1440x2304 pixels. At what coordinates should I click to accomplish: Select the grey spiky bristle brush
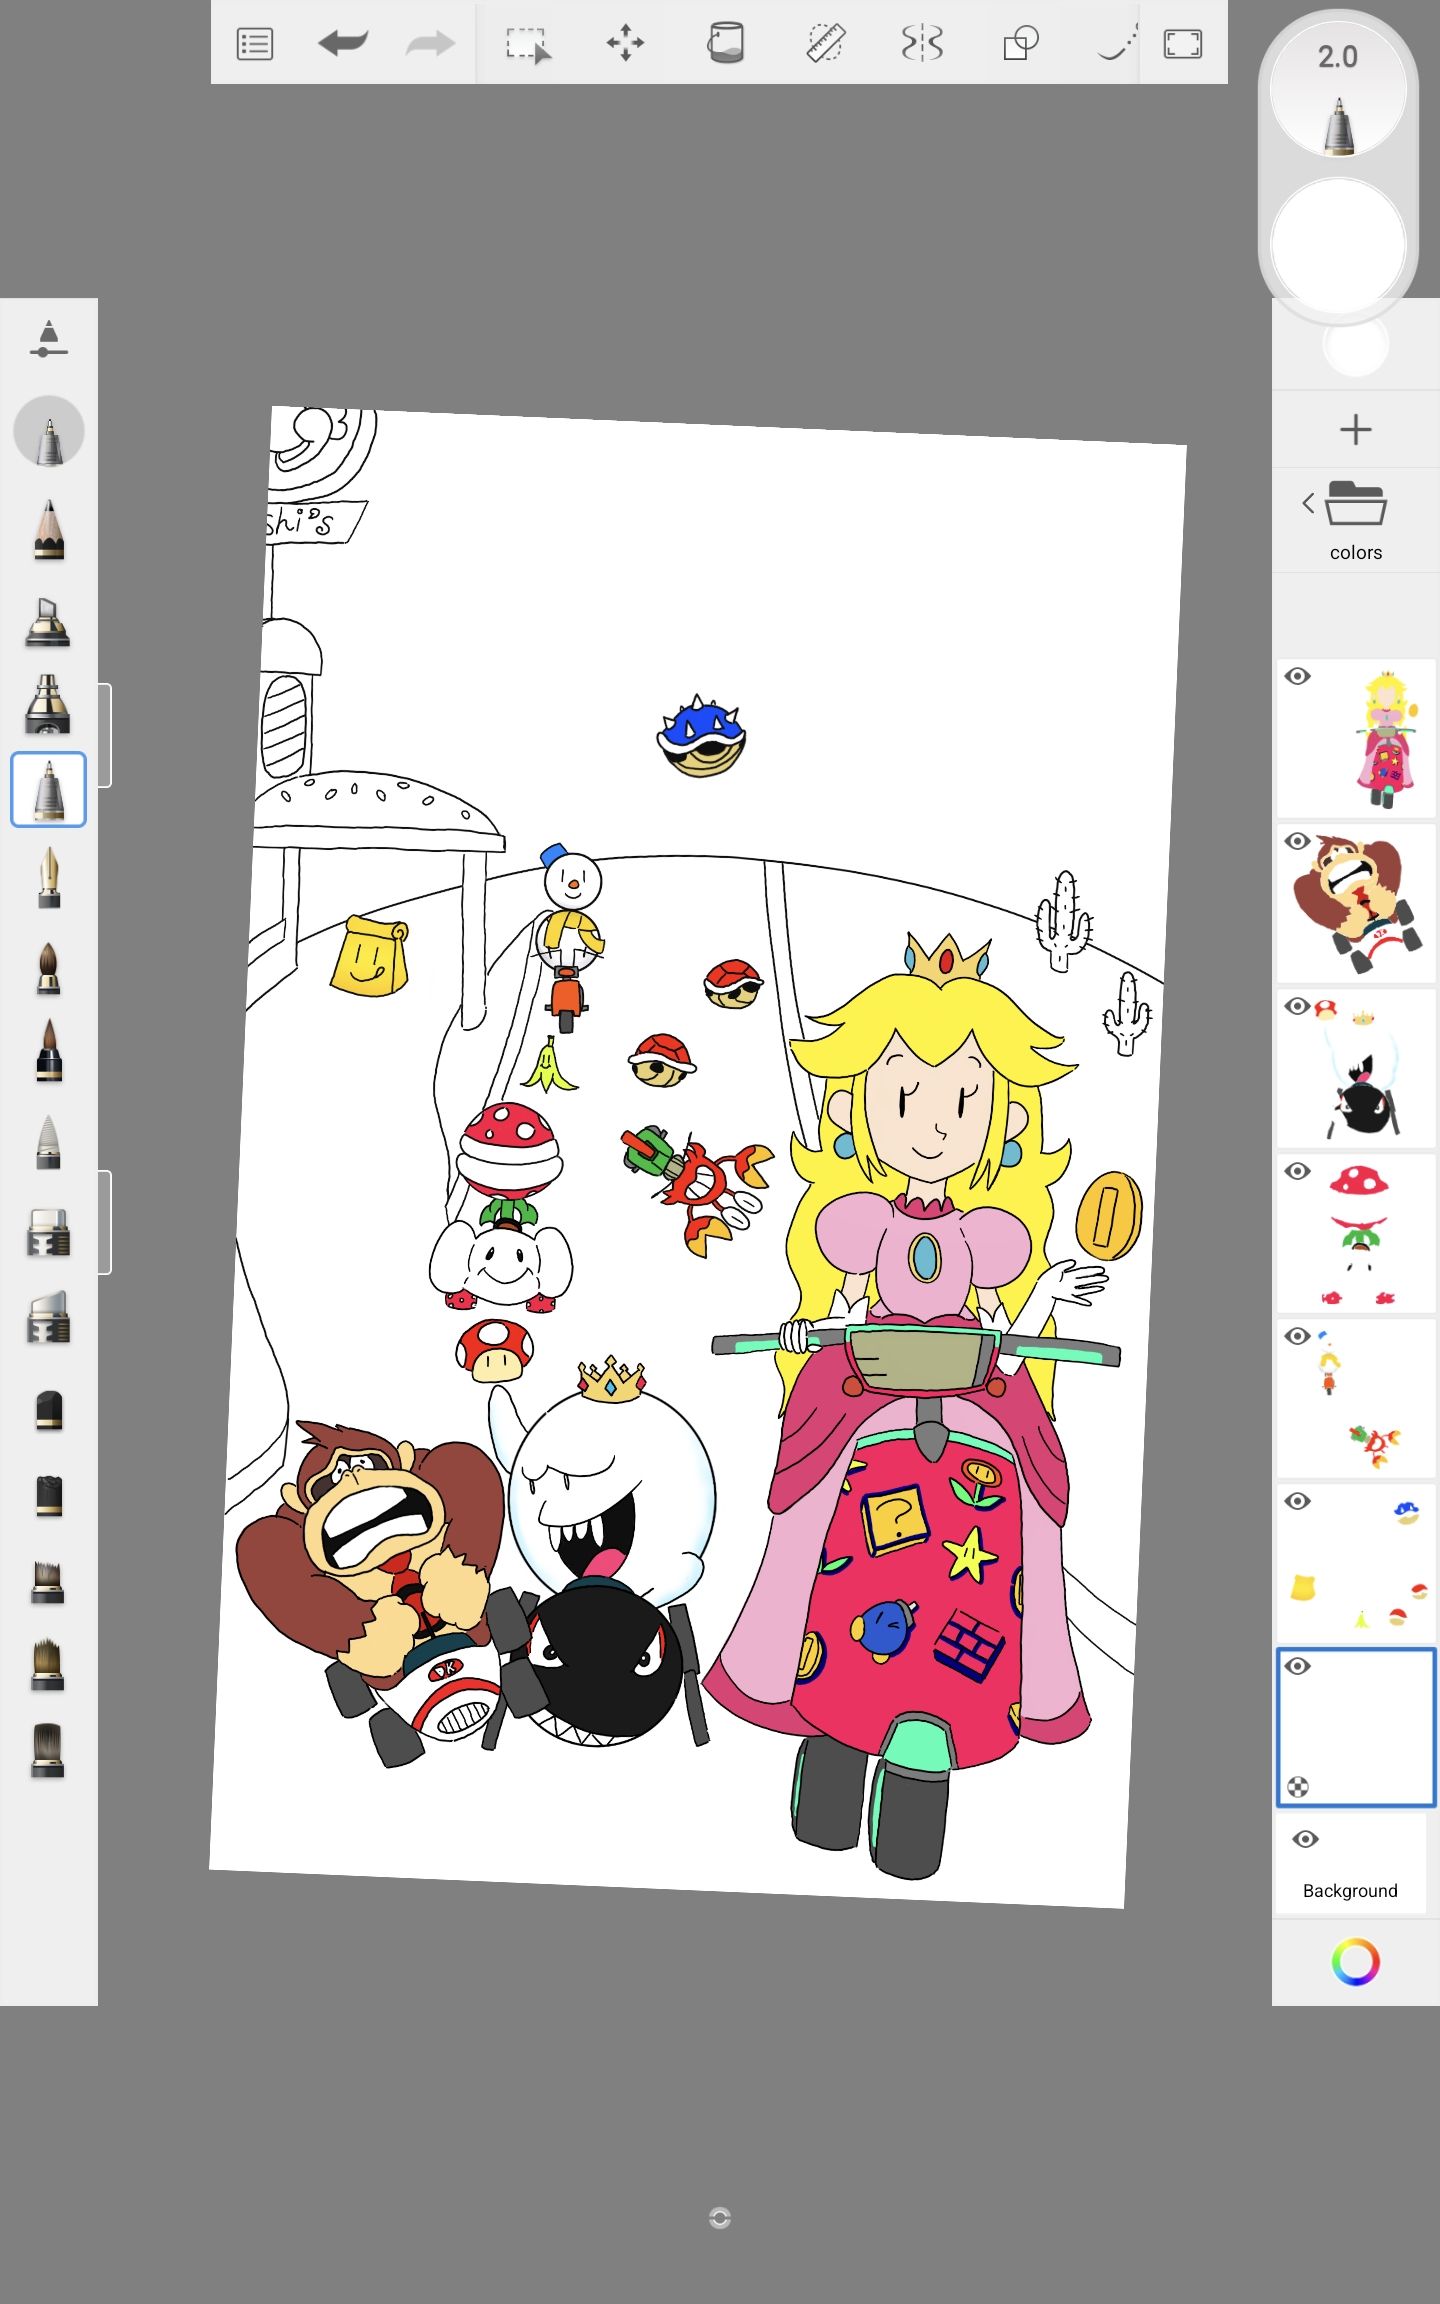pos(49,1582)
